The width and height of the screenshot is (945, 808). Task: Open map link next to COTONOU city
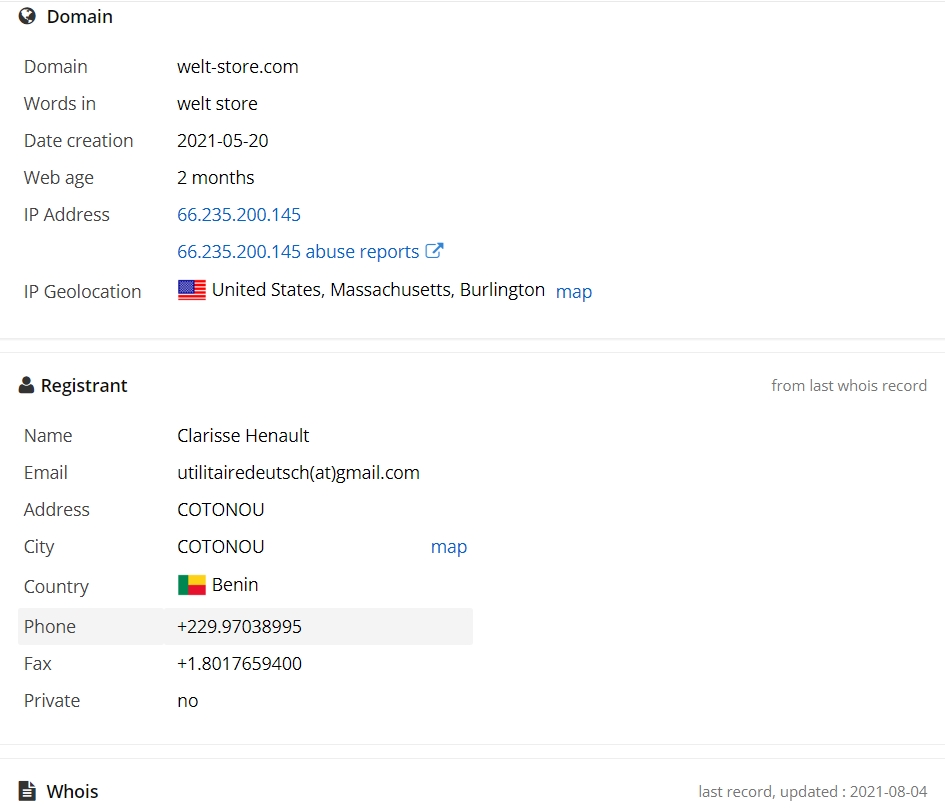click(449, 546)
